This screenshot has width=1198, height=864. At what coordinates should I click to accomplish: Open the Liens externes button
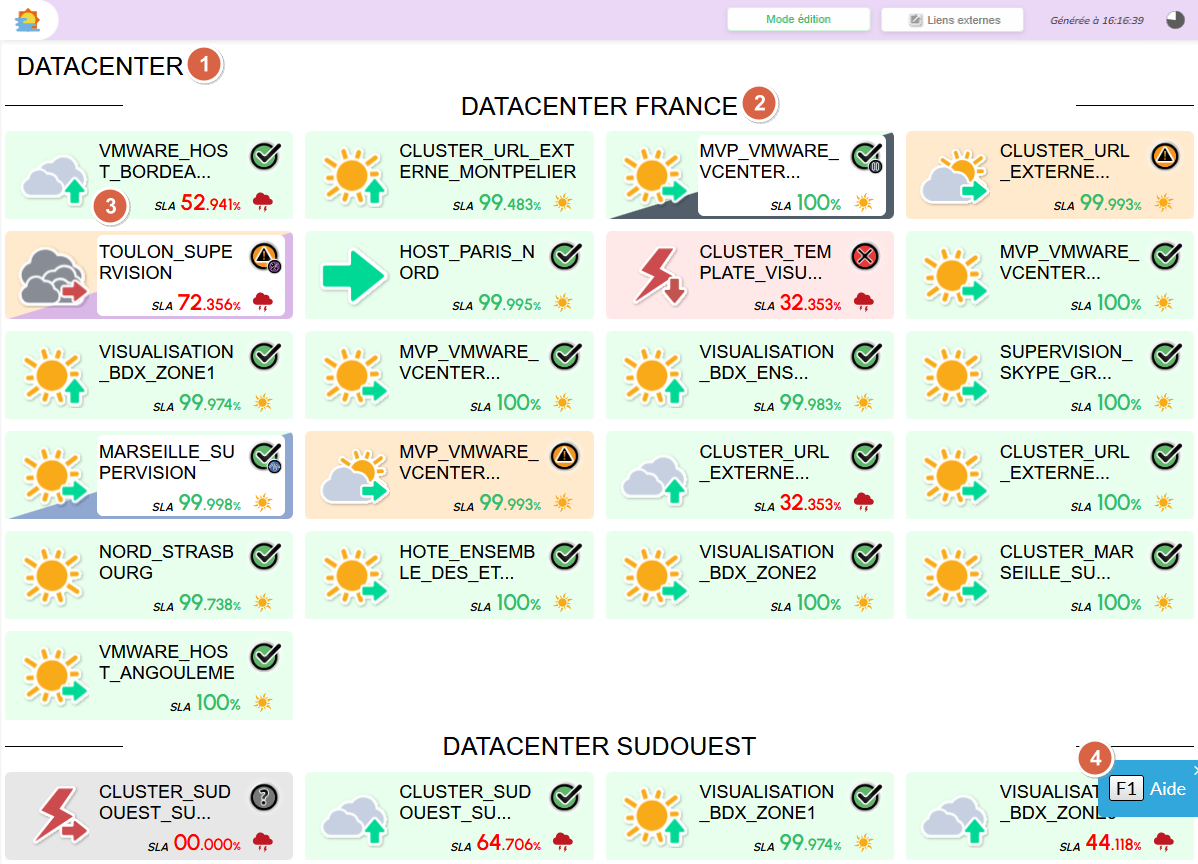[x=952, y=20]
